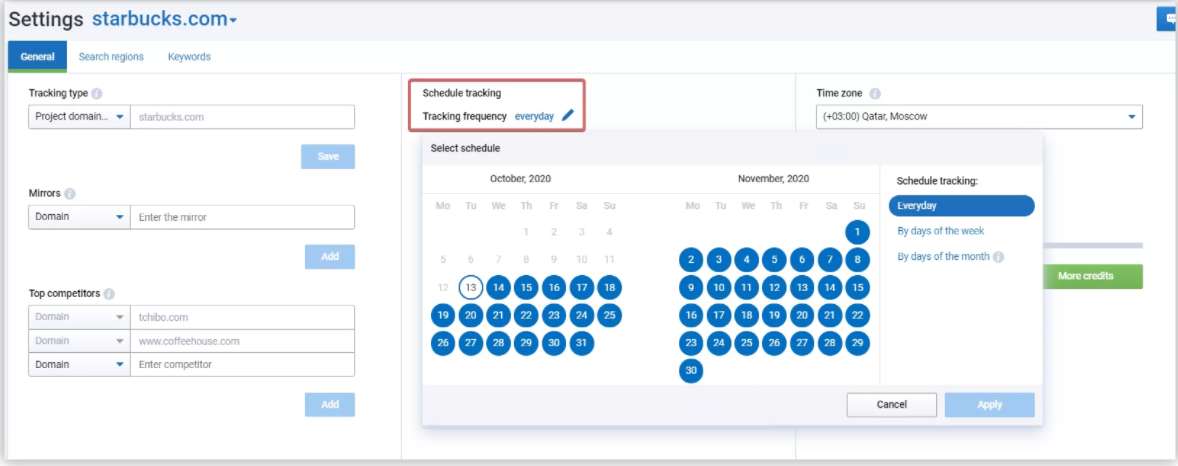
Task: Toggle October 18 in the calendar
Action: click(x=609, y=288)
